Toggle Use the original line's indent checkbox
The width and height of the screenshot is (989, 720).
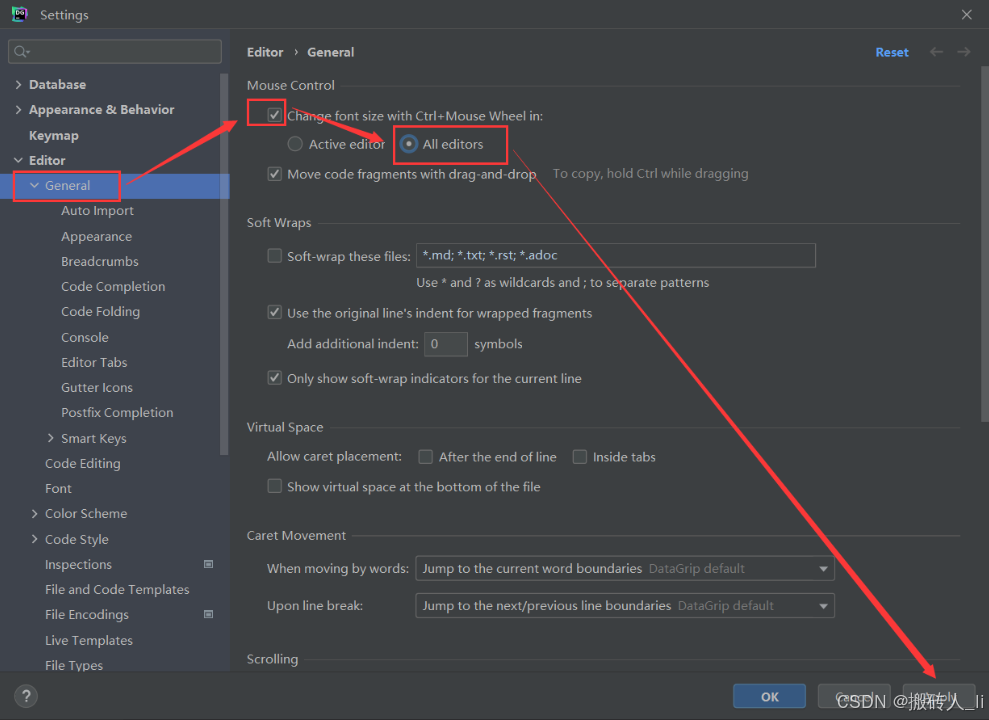click(274, 312)
